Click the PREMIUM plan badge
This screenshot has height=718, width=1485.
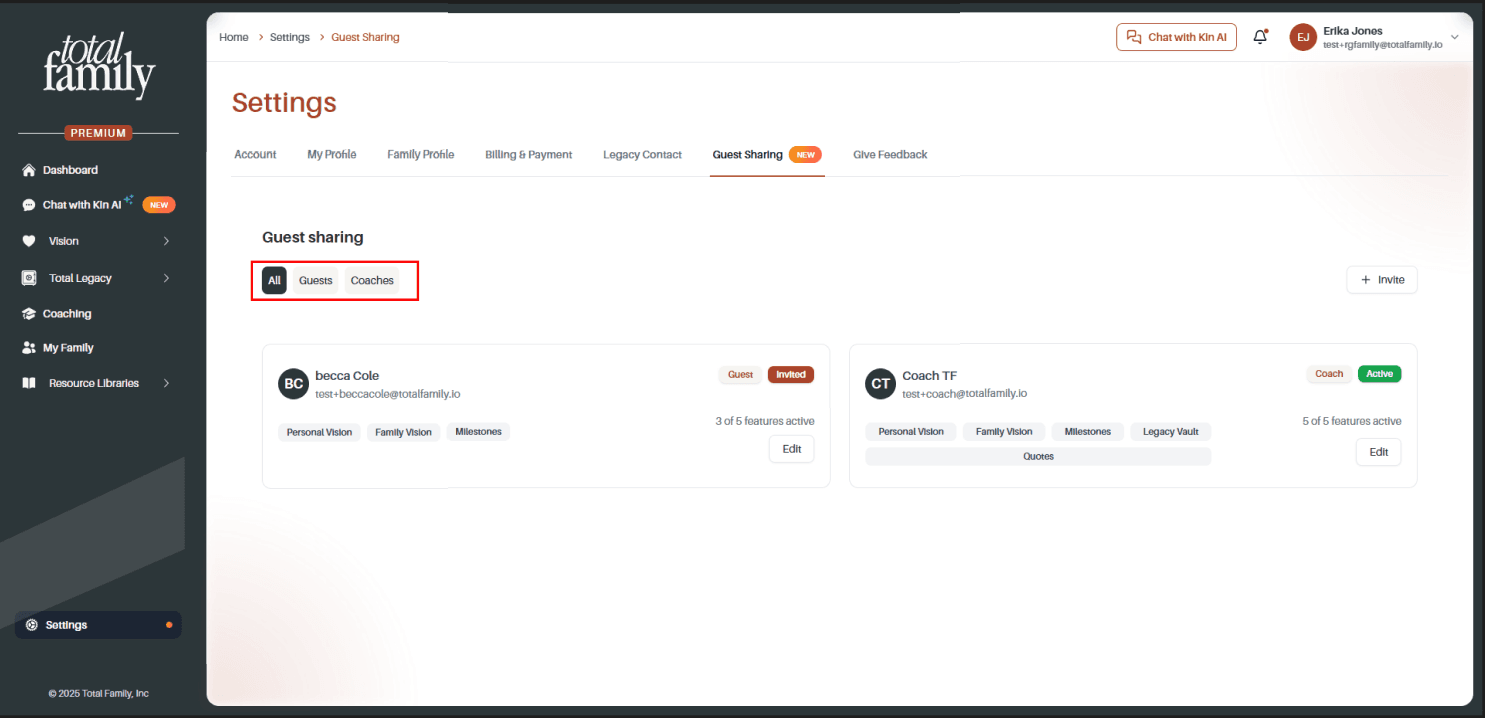pyautogui.click(x=98, y=133)
